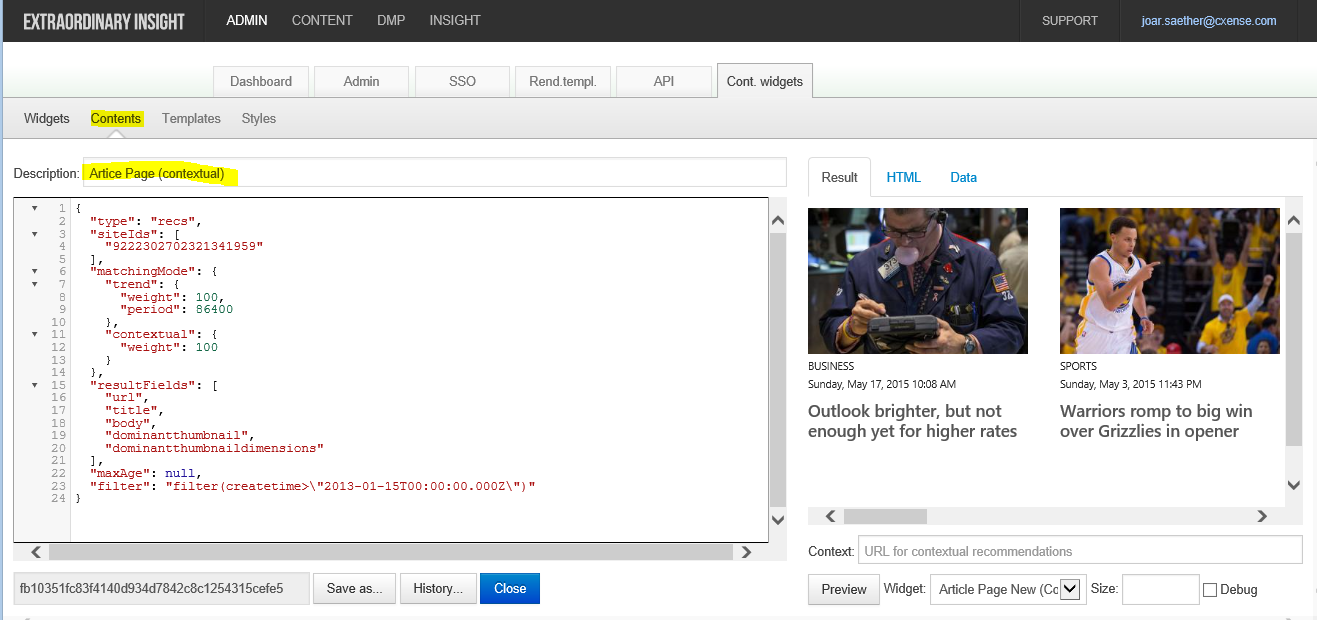Open the History... dialog
This screenshot has height=620, width=1317.
pyautogui.click(x=438, y=588)
